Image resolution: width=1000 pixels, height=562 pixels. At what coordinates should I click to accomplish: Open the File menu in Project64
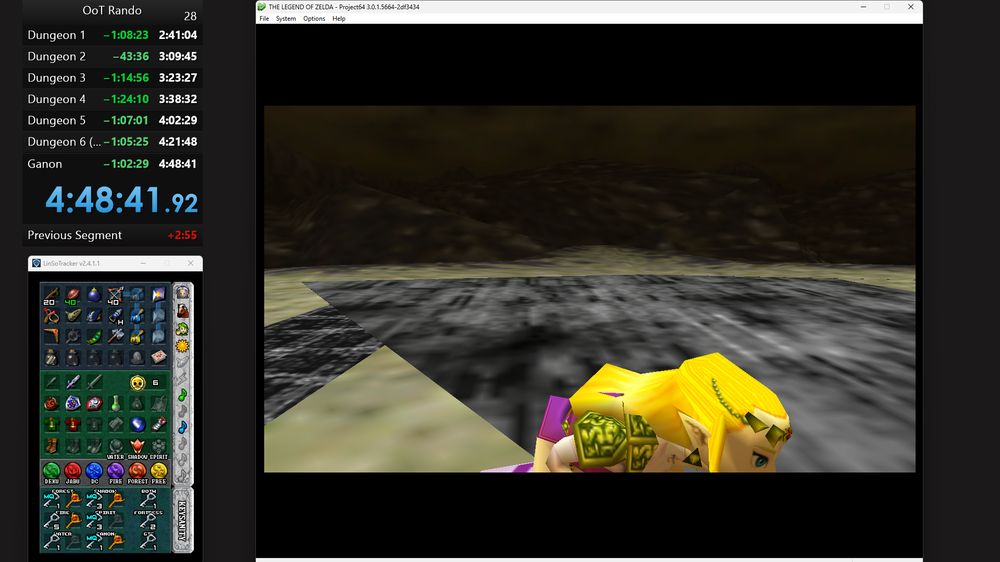pos(264,18)
